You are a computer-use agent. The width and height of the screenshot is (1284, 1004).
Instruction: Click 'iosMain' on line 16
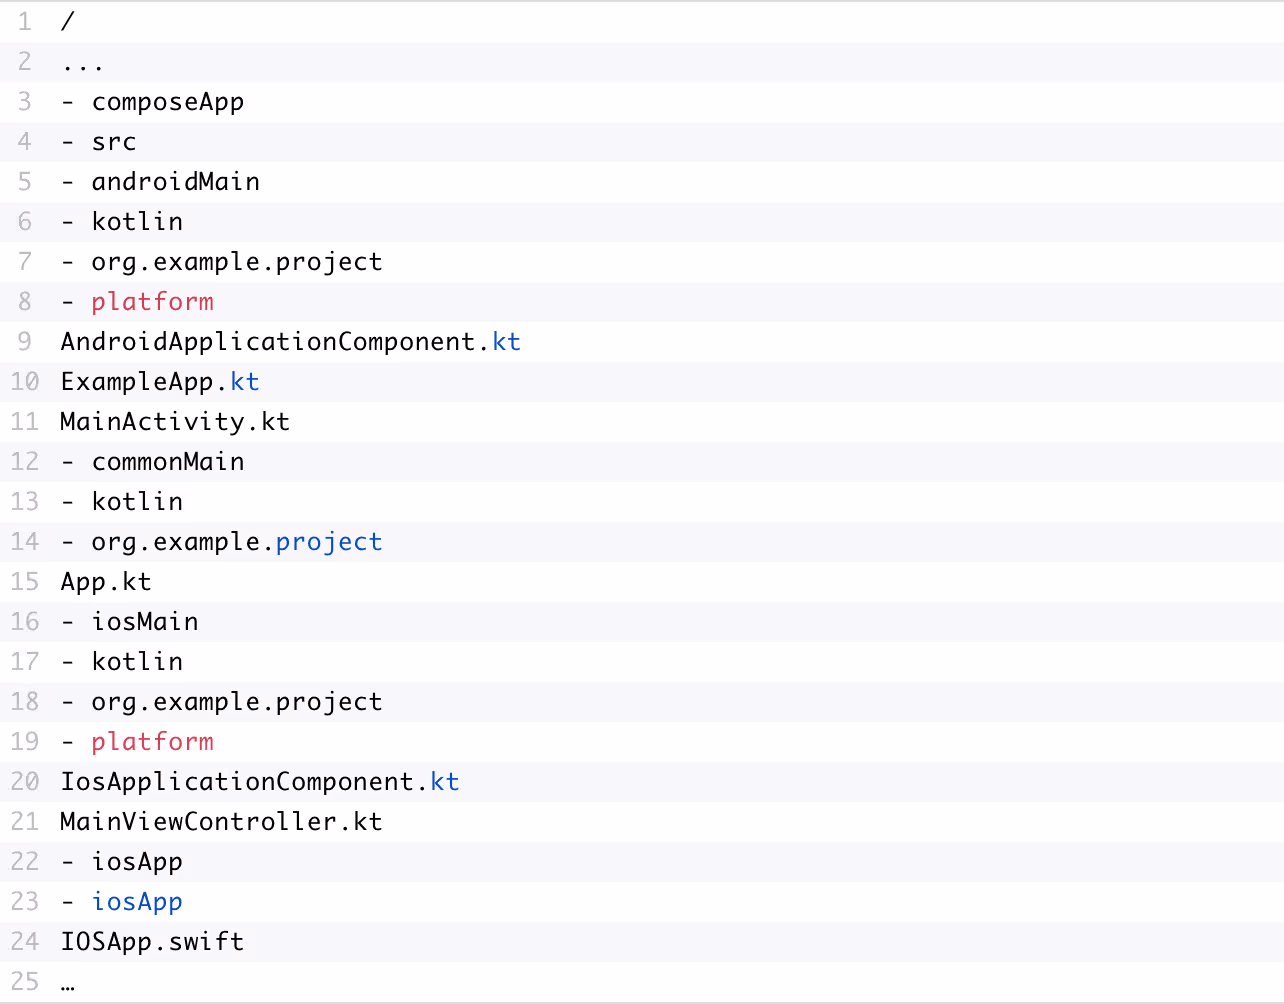pyautogui.click(x=145, y=621)
